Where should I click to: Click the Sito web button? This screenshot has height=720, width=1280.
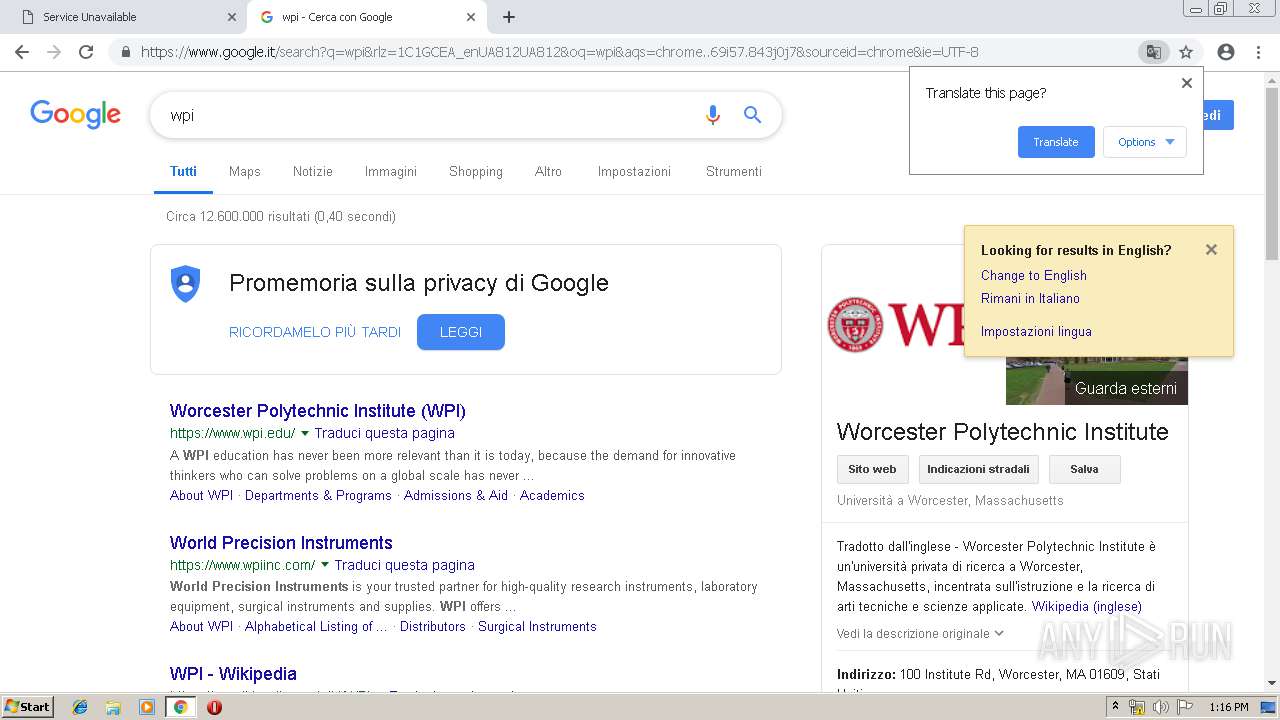coord(872,469)
